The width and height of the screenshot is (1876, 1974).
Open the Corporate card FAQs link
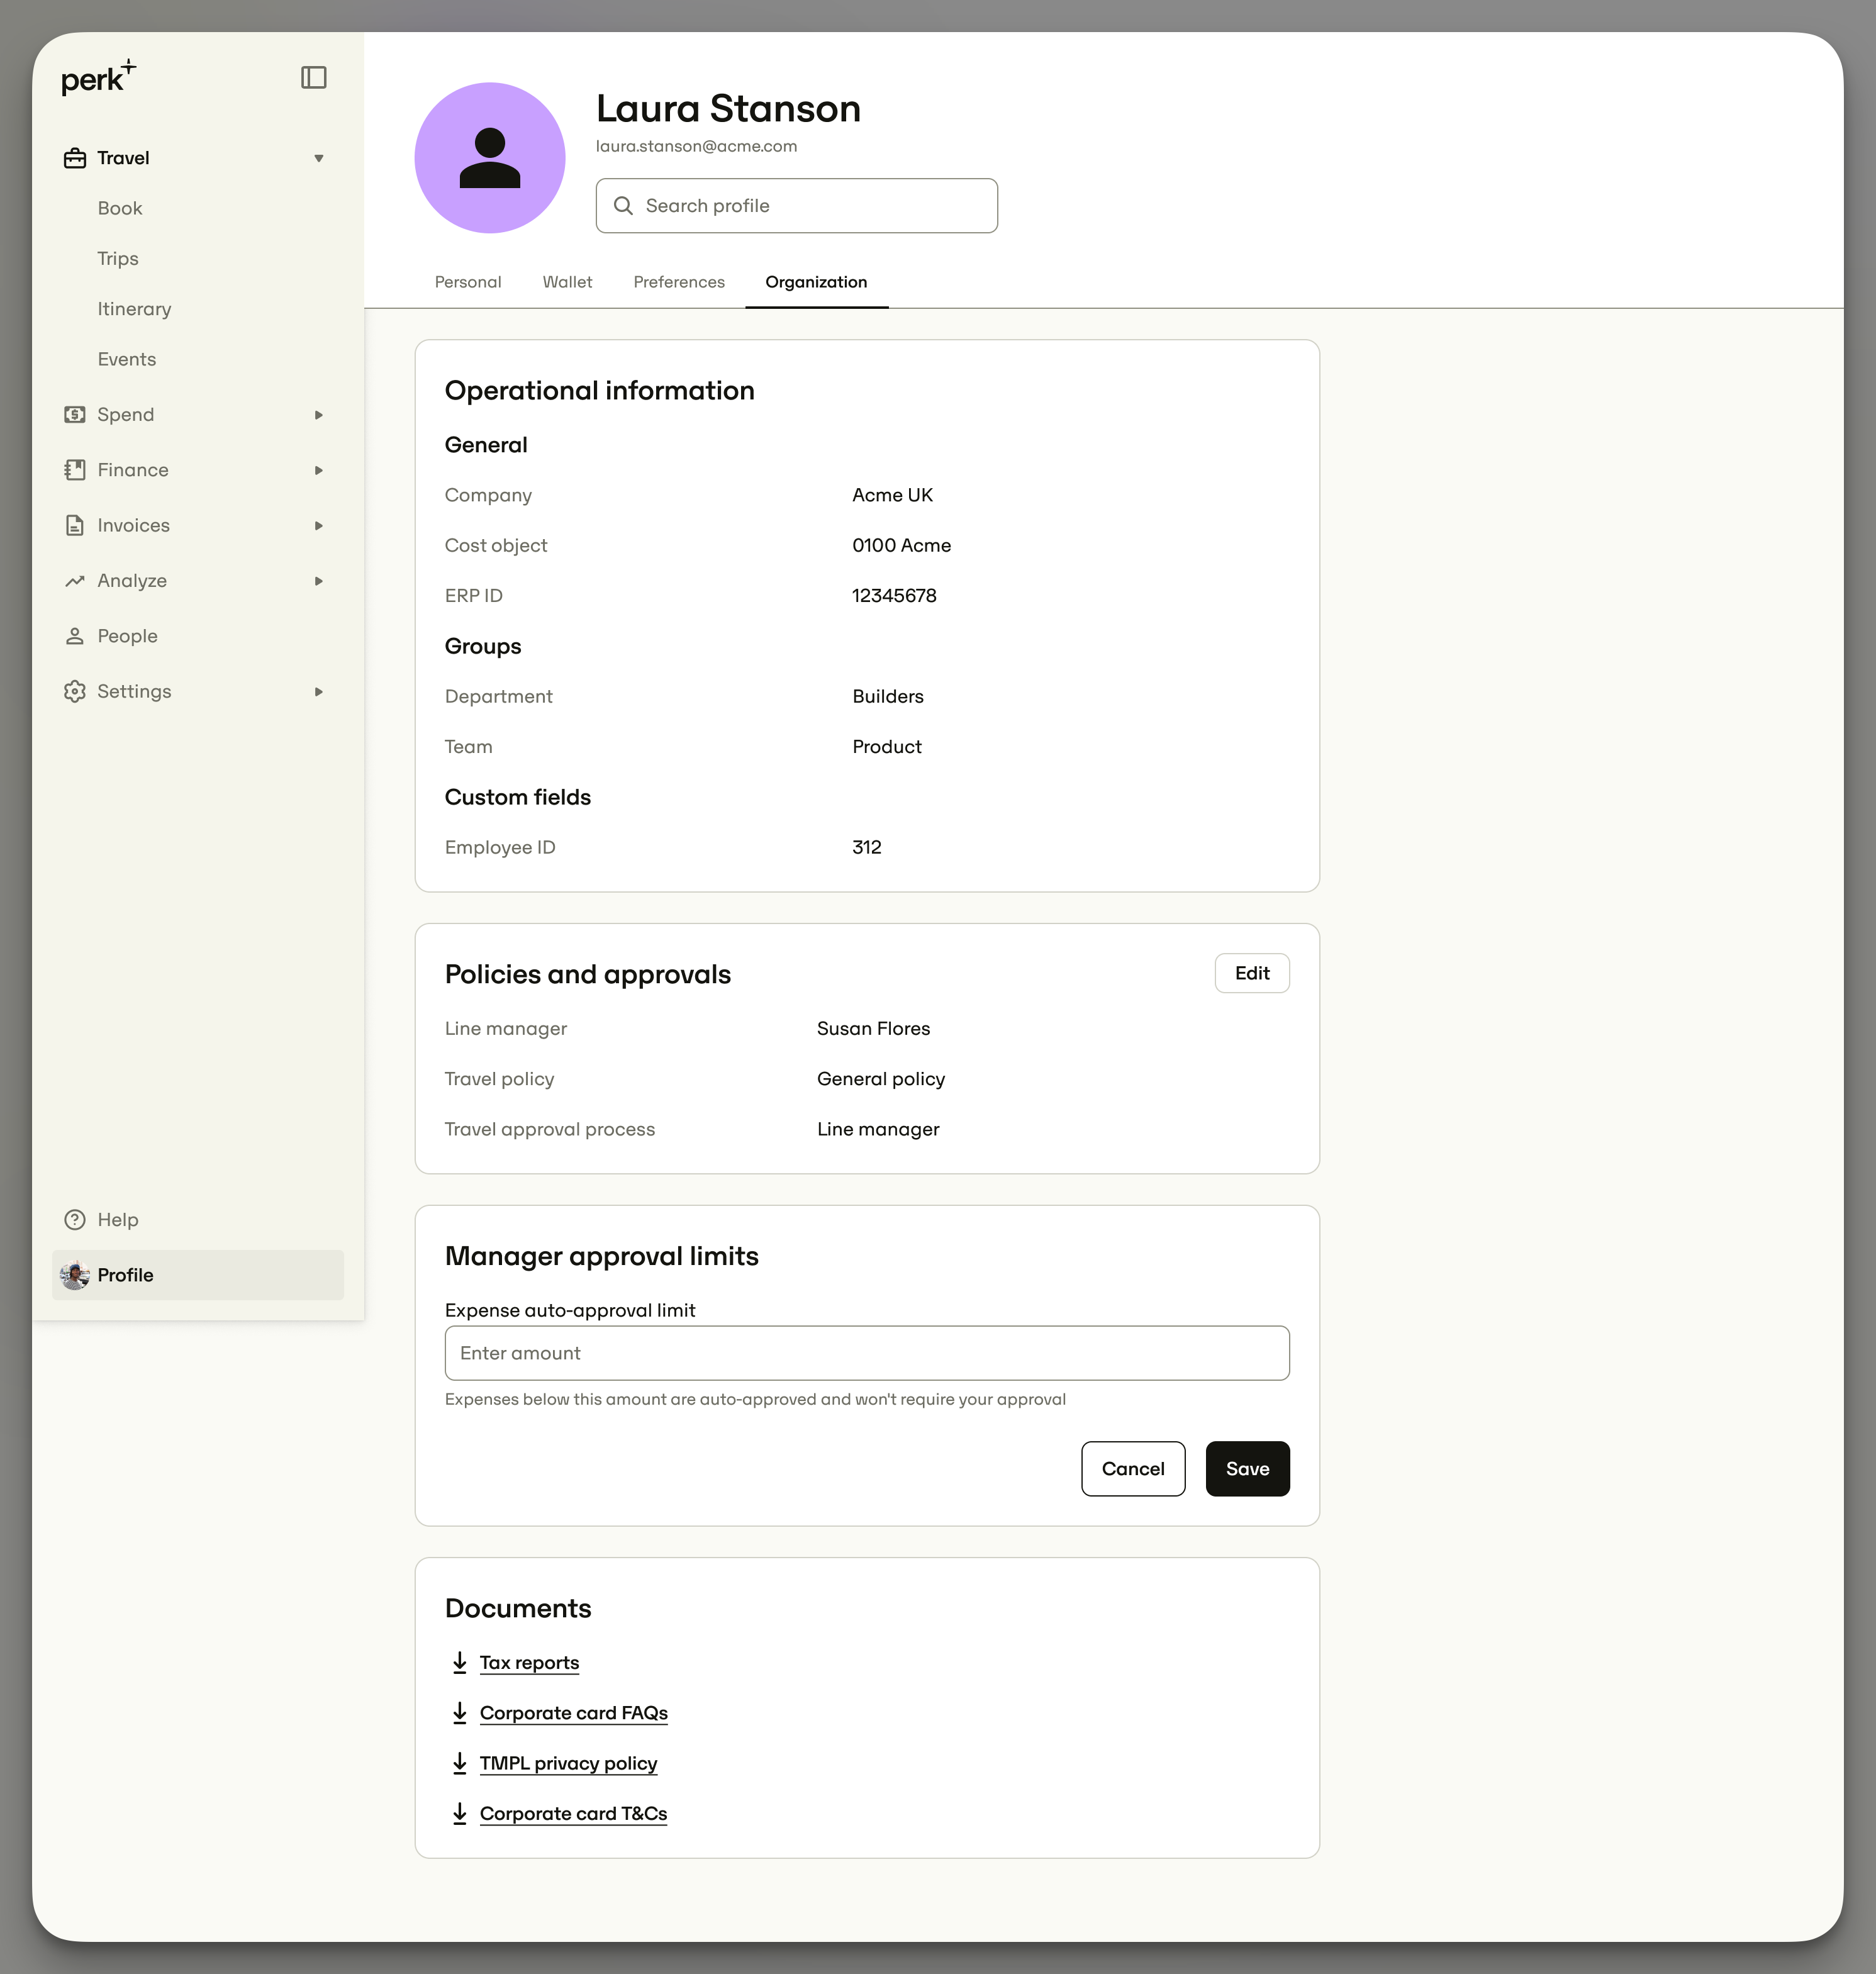(x=574, y=1712)
